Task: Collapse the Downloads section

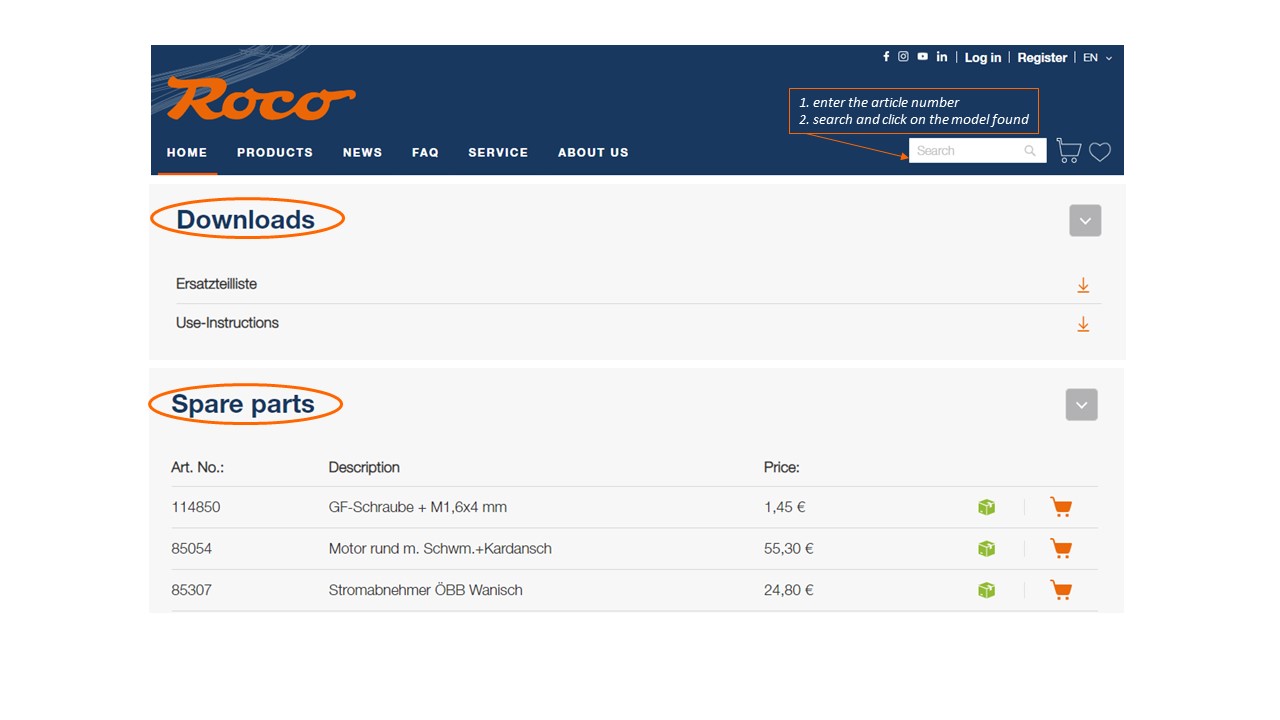Action: tap(1085, 221)
